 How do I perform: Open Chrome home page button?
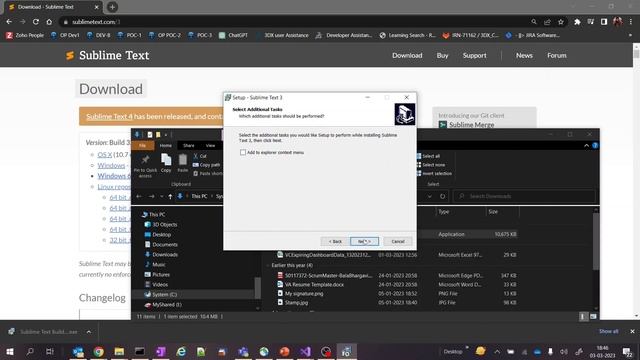click(49, 22)
